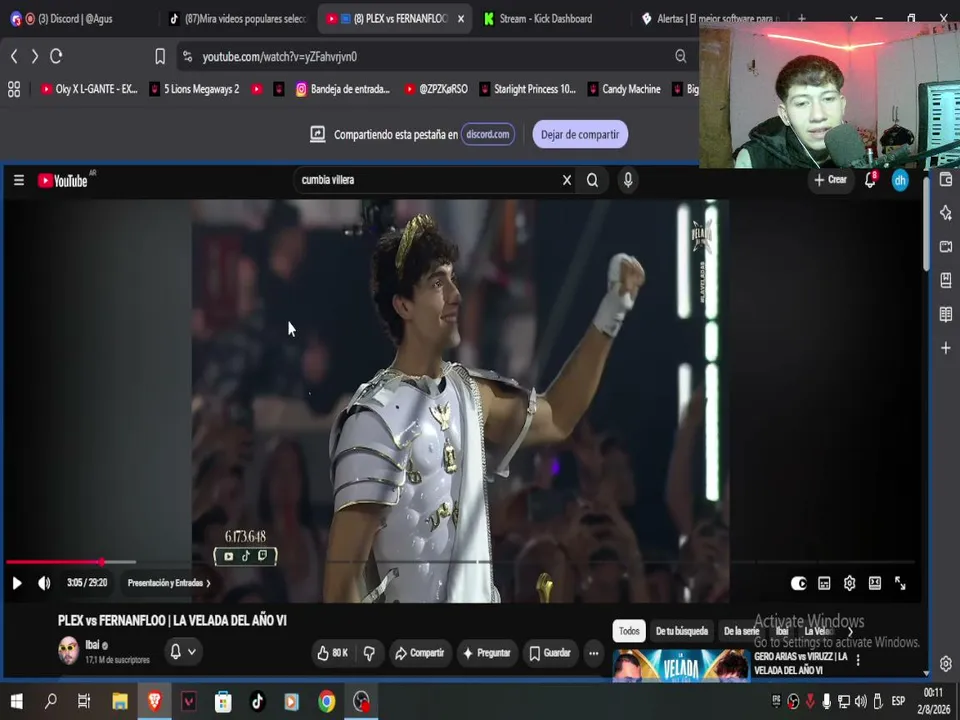Open File Explorer from taskbar
Screen dimensions: 960x720
pyautogui.click(x=120, y=702)
